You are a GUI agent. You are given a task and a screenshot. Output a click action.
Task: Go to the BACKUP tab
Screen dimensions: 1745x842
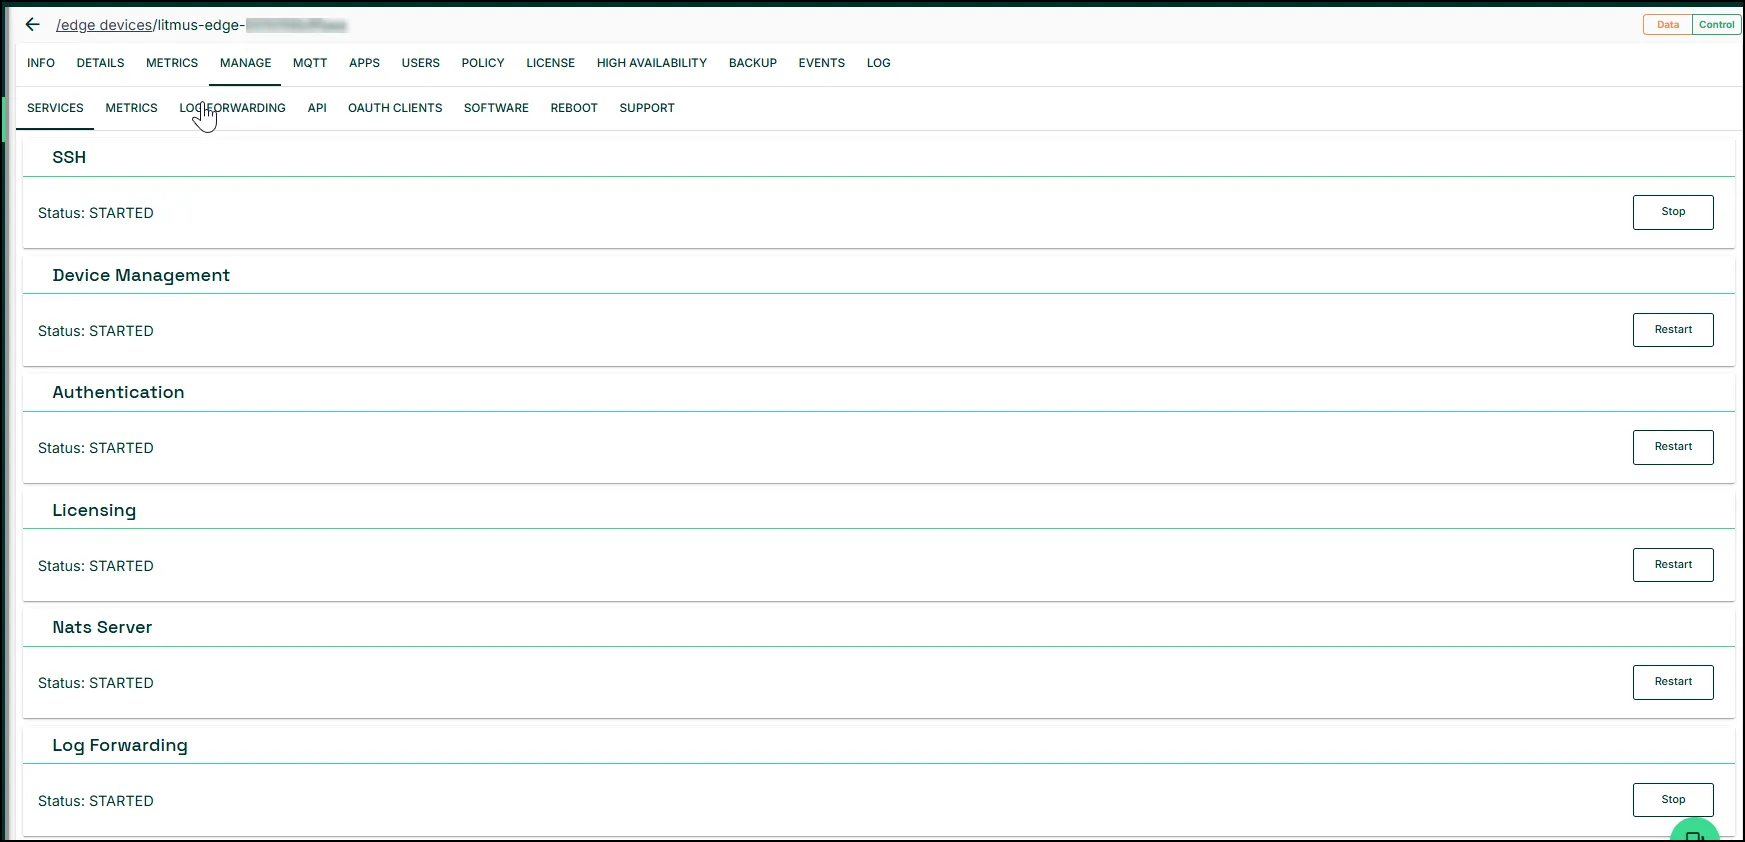(x=753, y=63)
